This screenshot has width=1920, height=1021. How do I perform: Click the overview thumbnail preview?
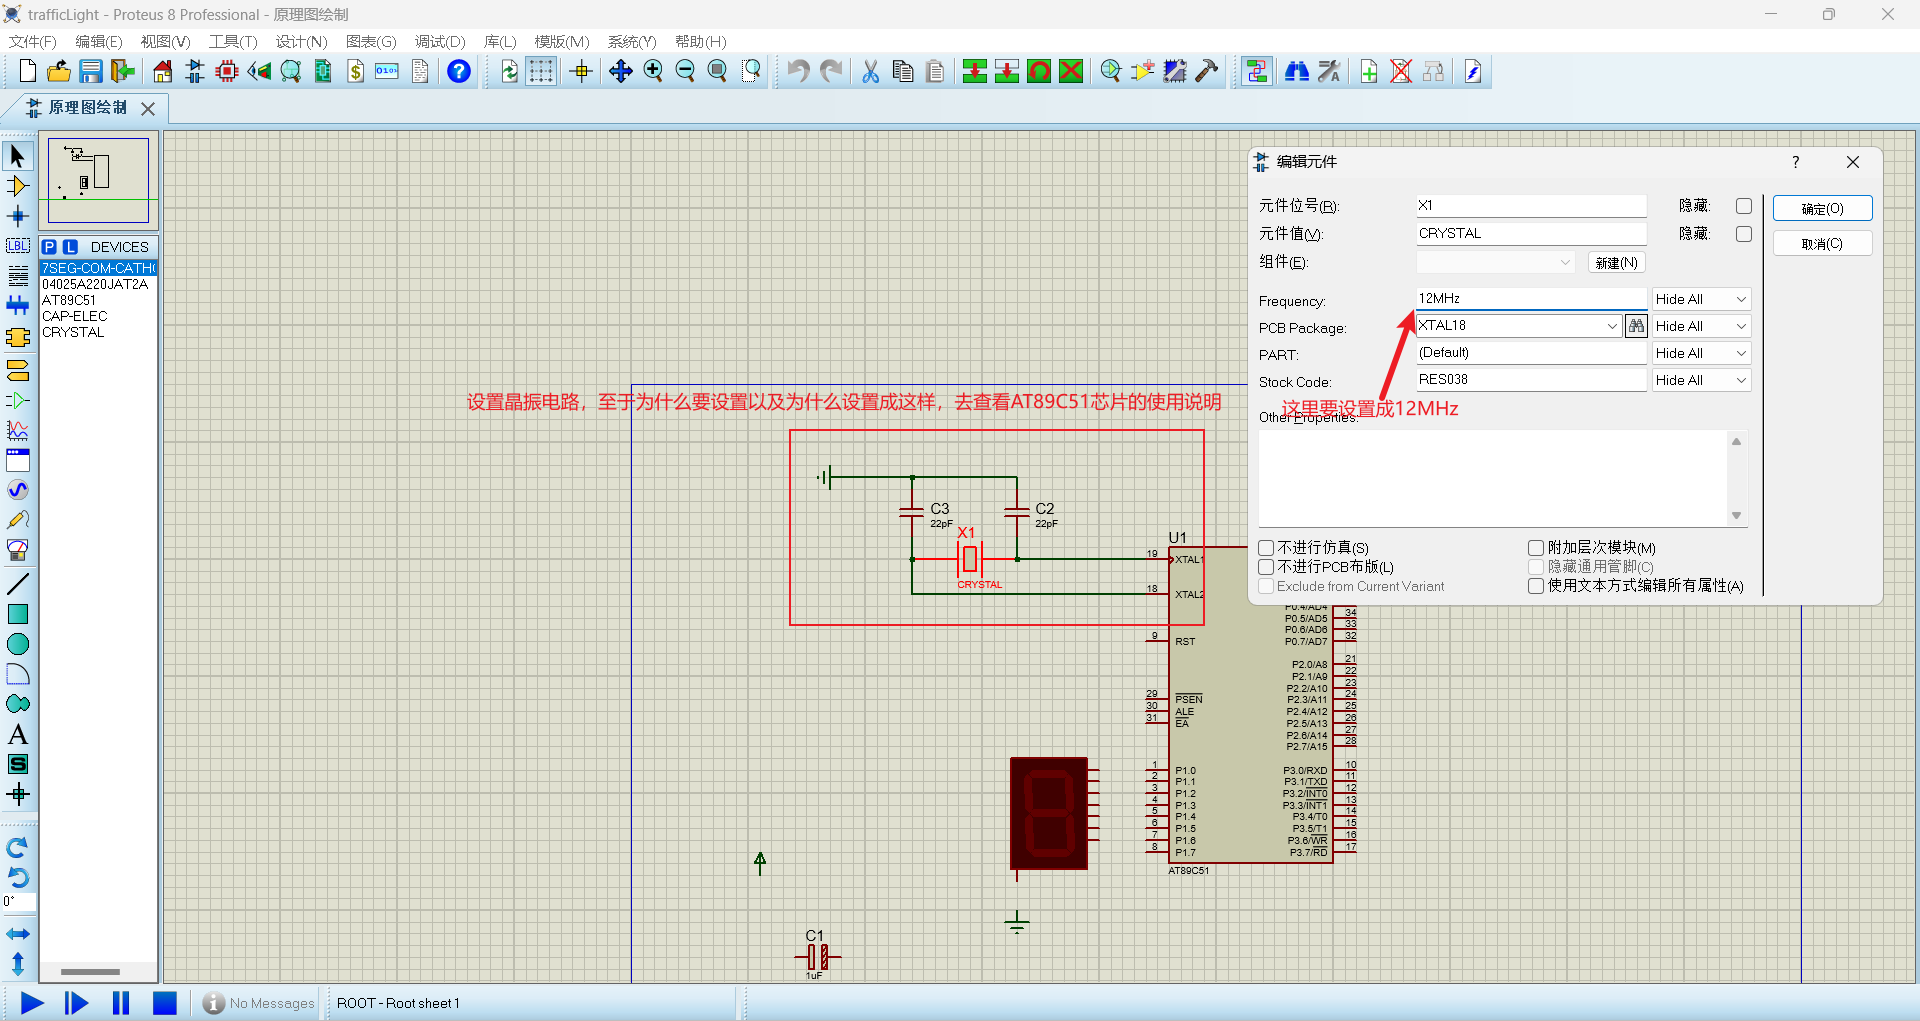coord(98,180)
